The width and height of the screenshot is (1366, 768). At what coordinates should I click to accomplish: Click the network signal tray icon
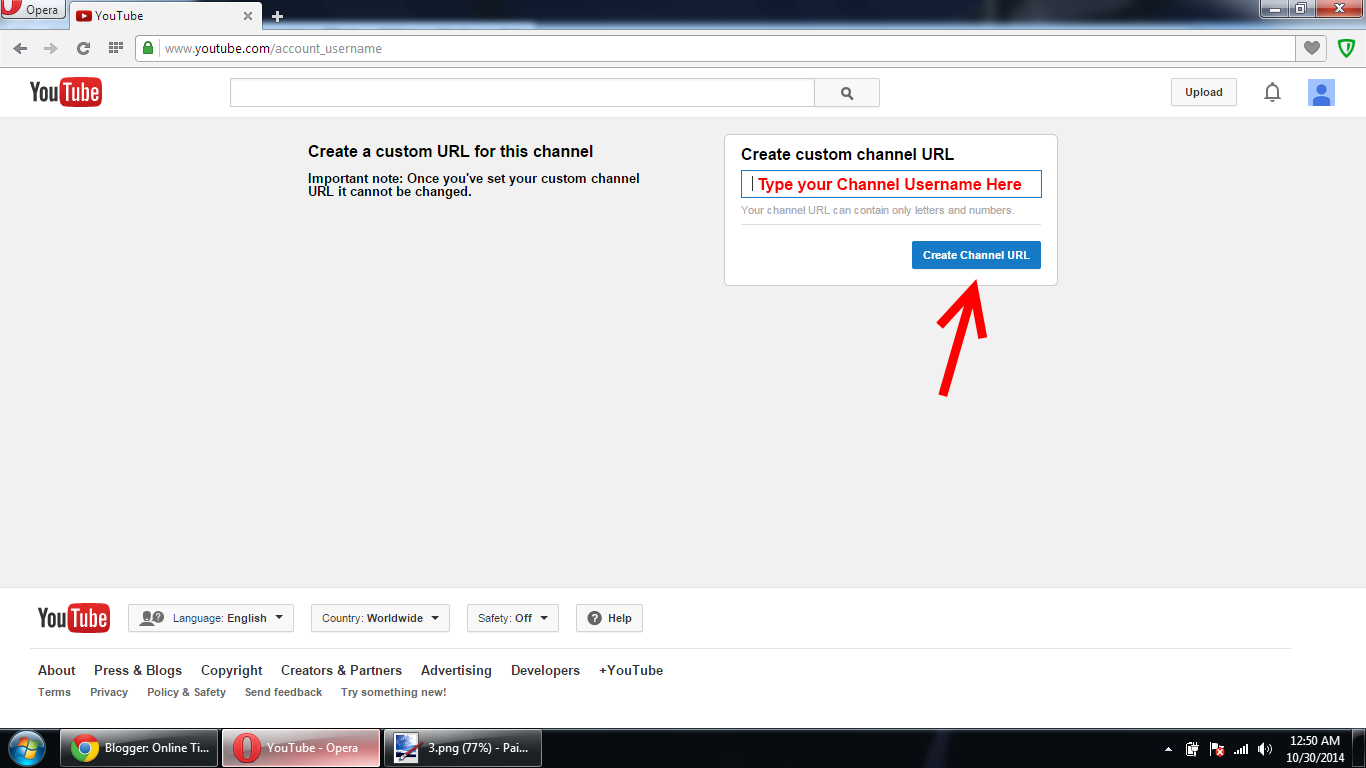[x=1241, y=749]
